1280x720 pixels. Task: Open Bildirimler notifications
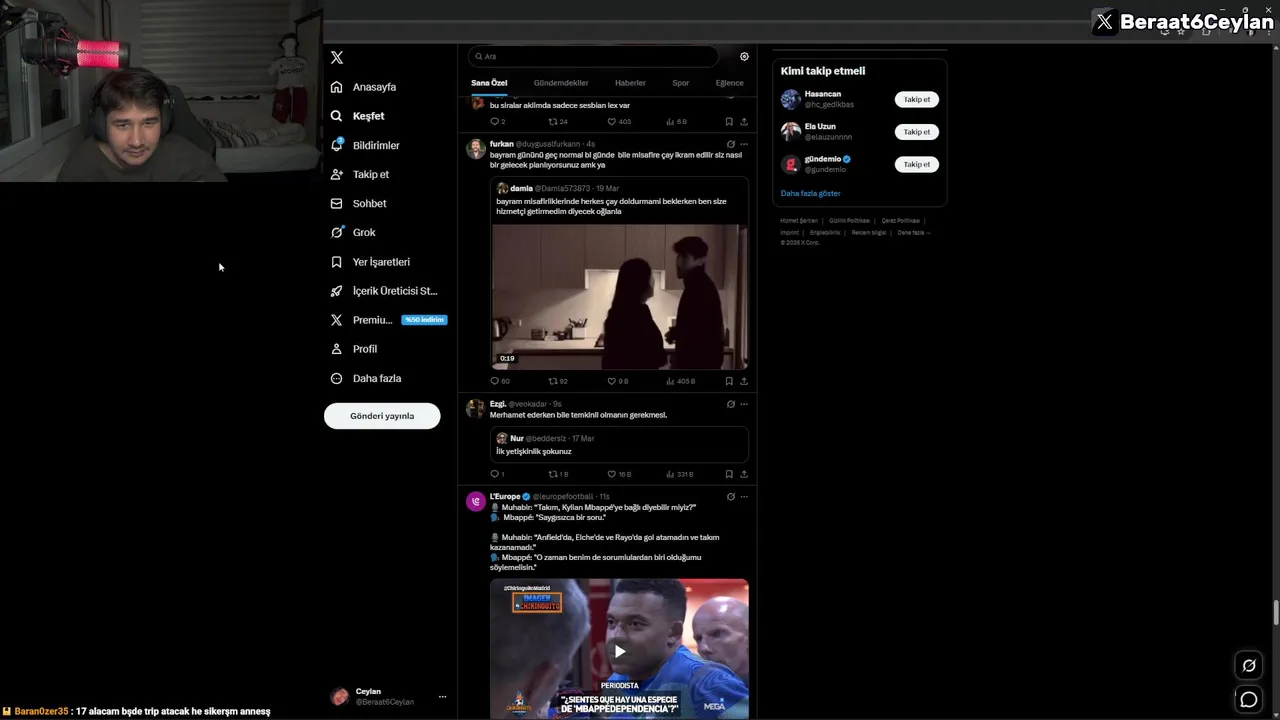pyautogui.click(x=365, y=145)
